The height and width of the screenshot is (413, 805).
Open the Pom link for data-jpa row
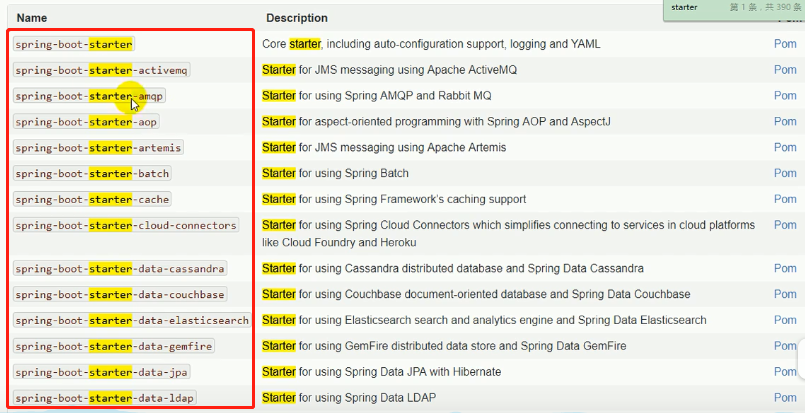[785, 371]
